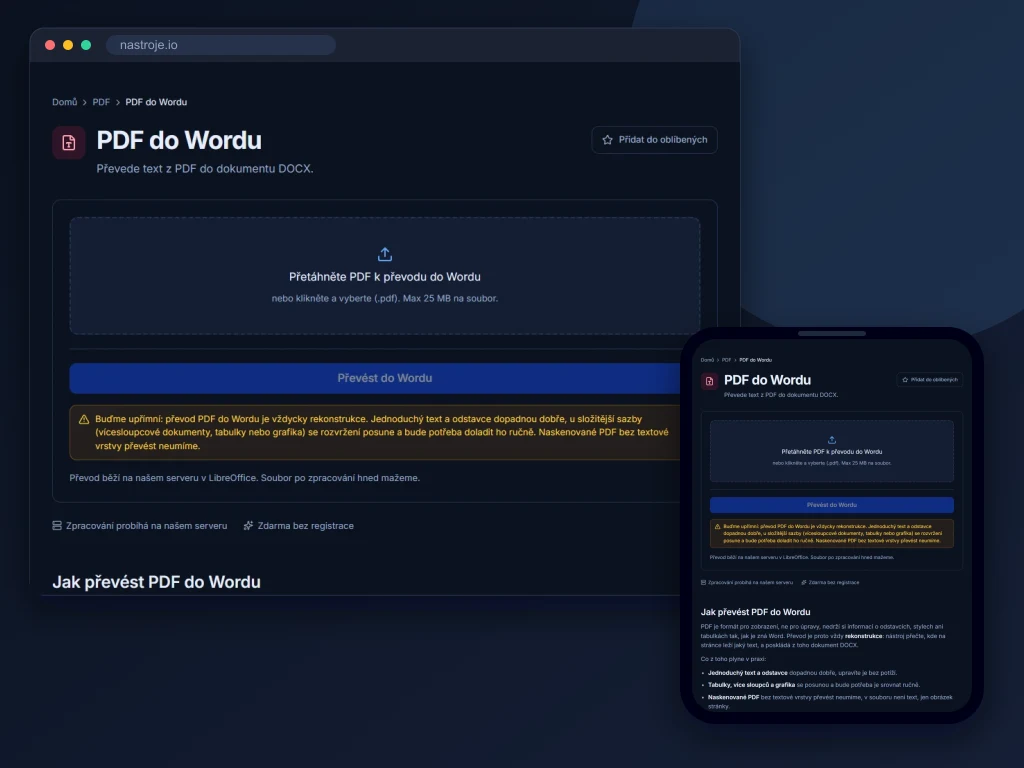Open the Domů breadcrumb in the phone mockup

pyautogui.click(x=707, y=360)
